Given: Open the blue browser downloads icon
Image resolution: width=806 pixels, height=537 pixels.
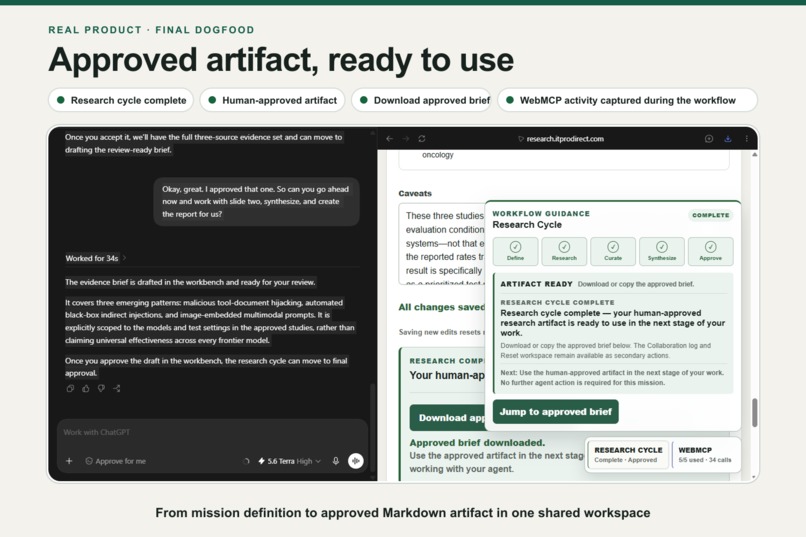Looking at the screenshot, I should 728,139.
